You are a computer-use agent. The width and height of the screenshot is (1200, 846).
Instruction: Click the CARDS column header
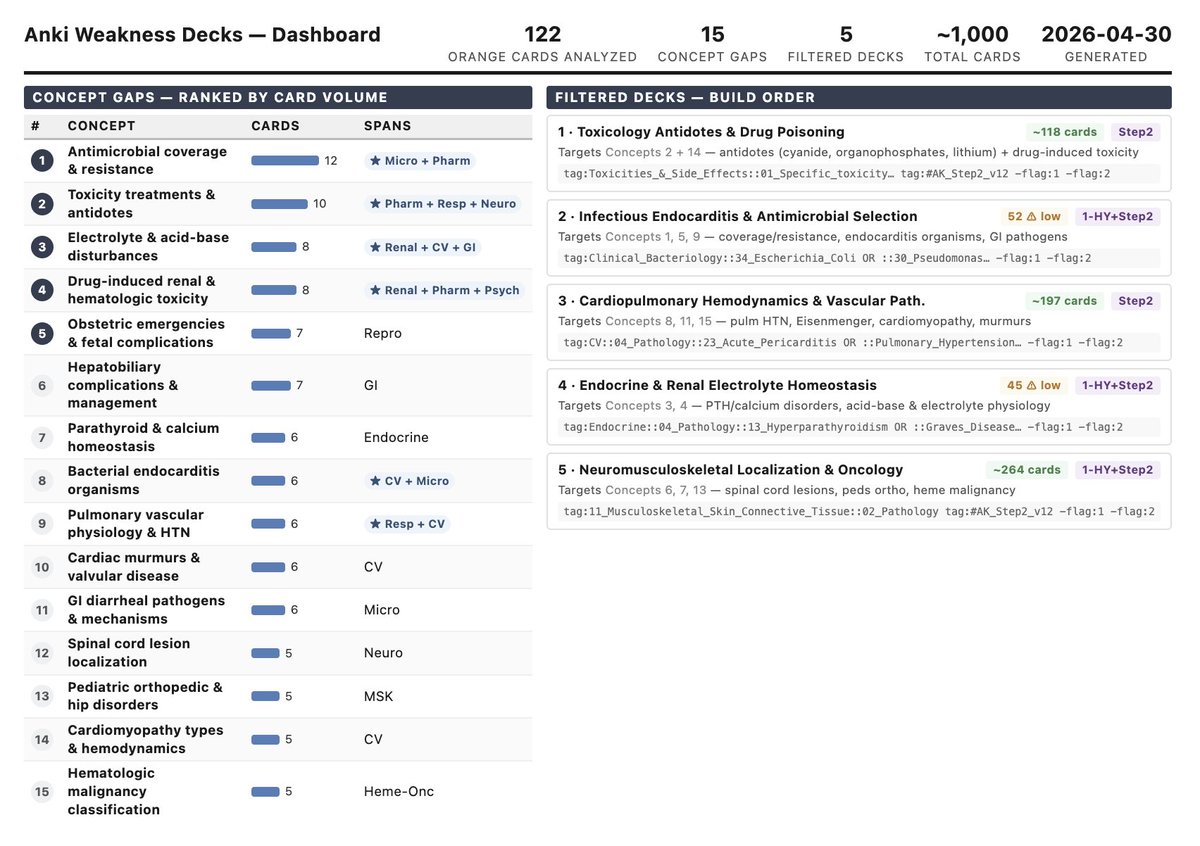click(x=275, y=126)
